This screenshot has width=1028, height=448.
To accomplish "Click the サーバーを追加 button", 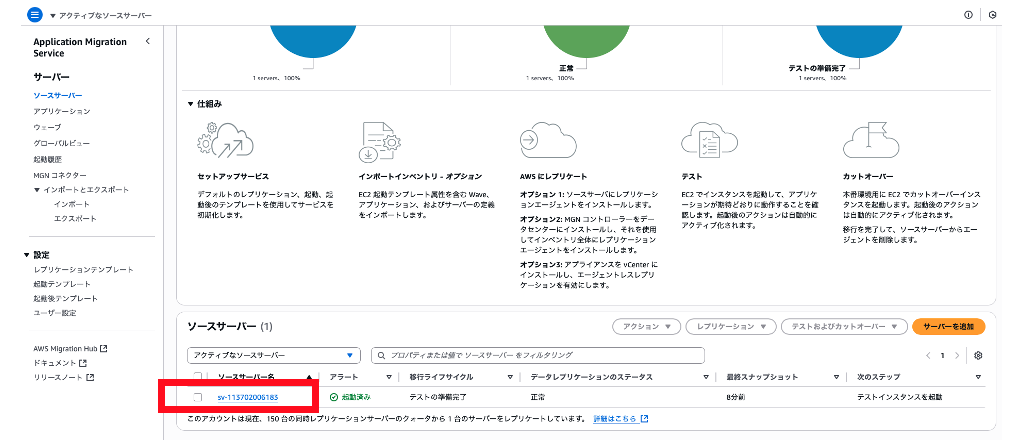I will (x=949, y=327).
